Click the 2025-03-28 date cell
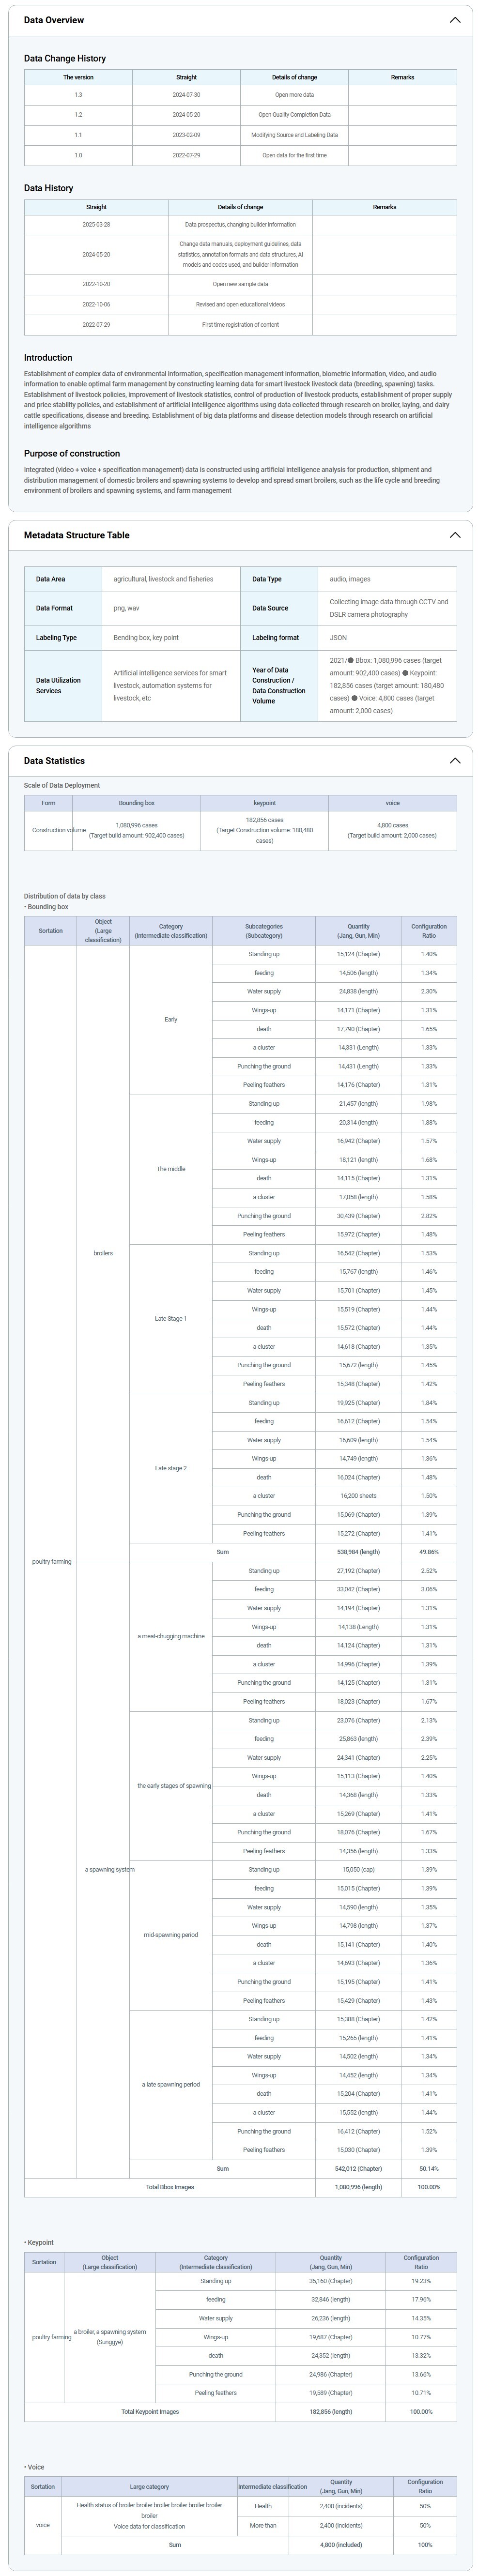The image size is (478, 2576). tap(96, 225)
